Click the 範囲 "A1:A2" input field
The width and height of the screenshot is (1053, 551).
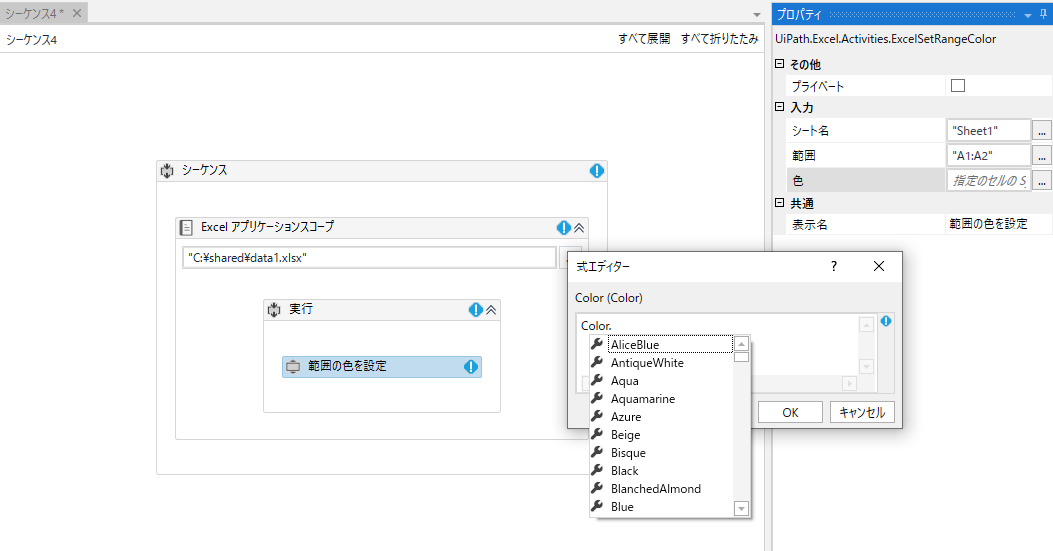[x=989, y=156]
